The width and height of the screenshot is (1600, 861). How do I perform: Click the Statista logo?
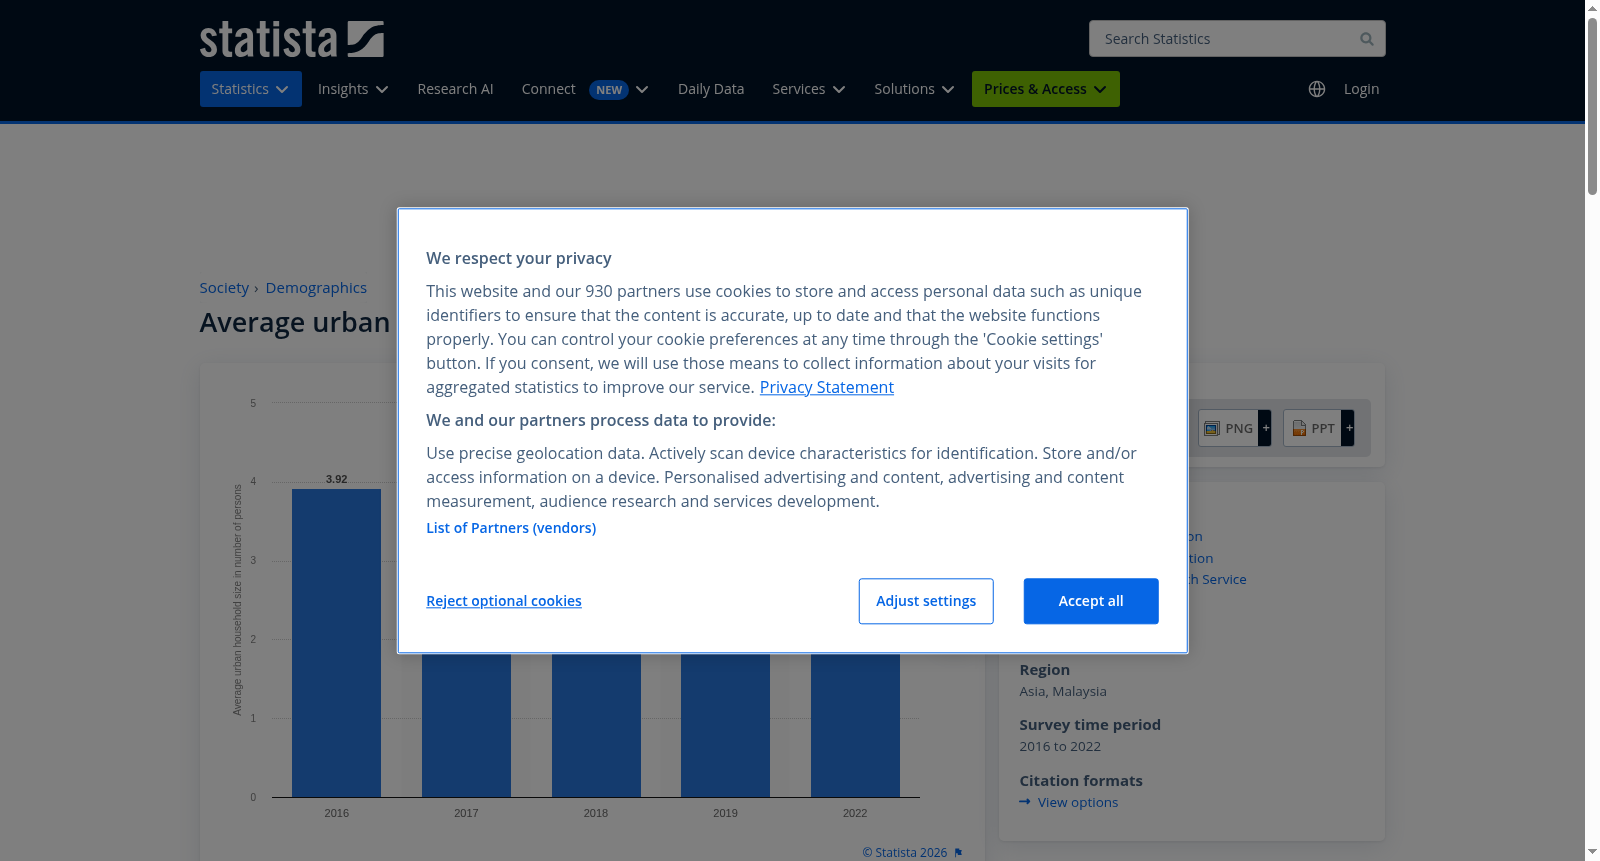pyautogui.click(x=291, y=39)
